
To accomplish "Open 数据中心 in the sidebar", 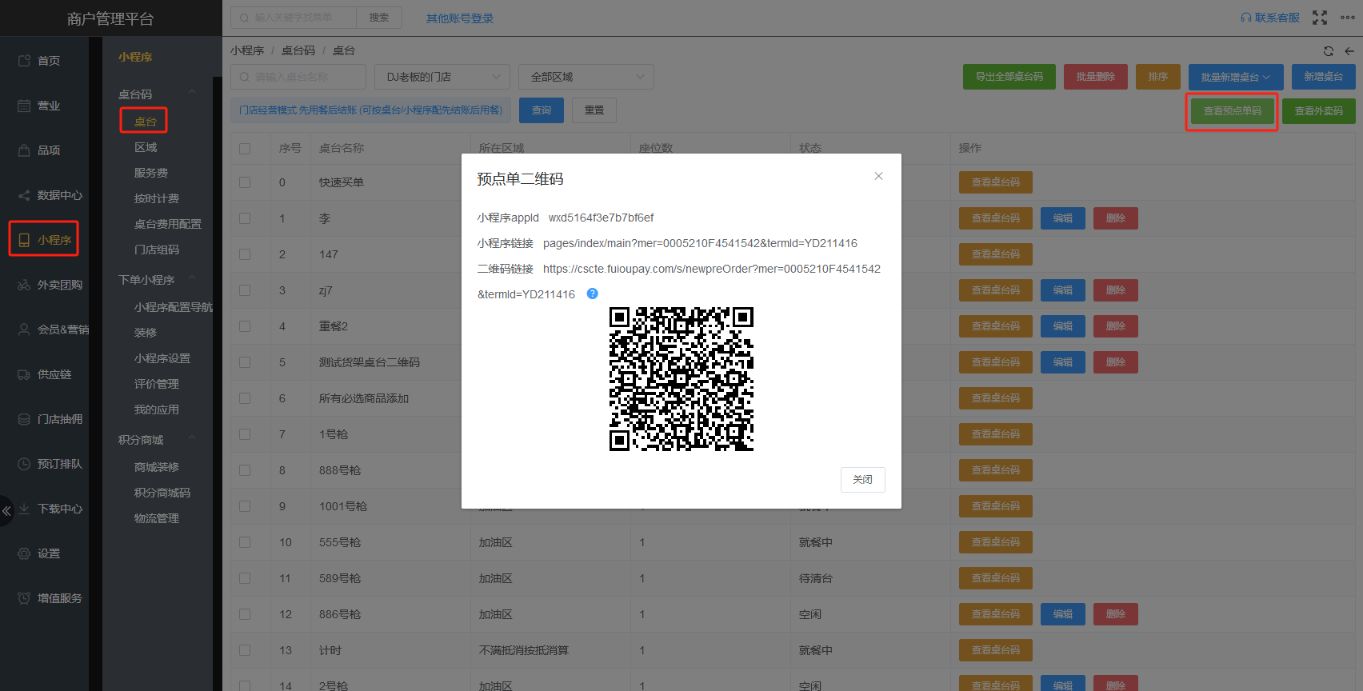I will click(50, 195).
